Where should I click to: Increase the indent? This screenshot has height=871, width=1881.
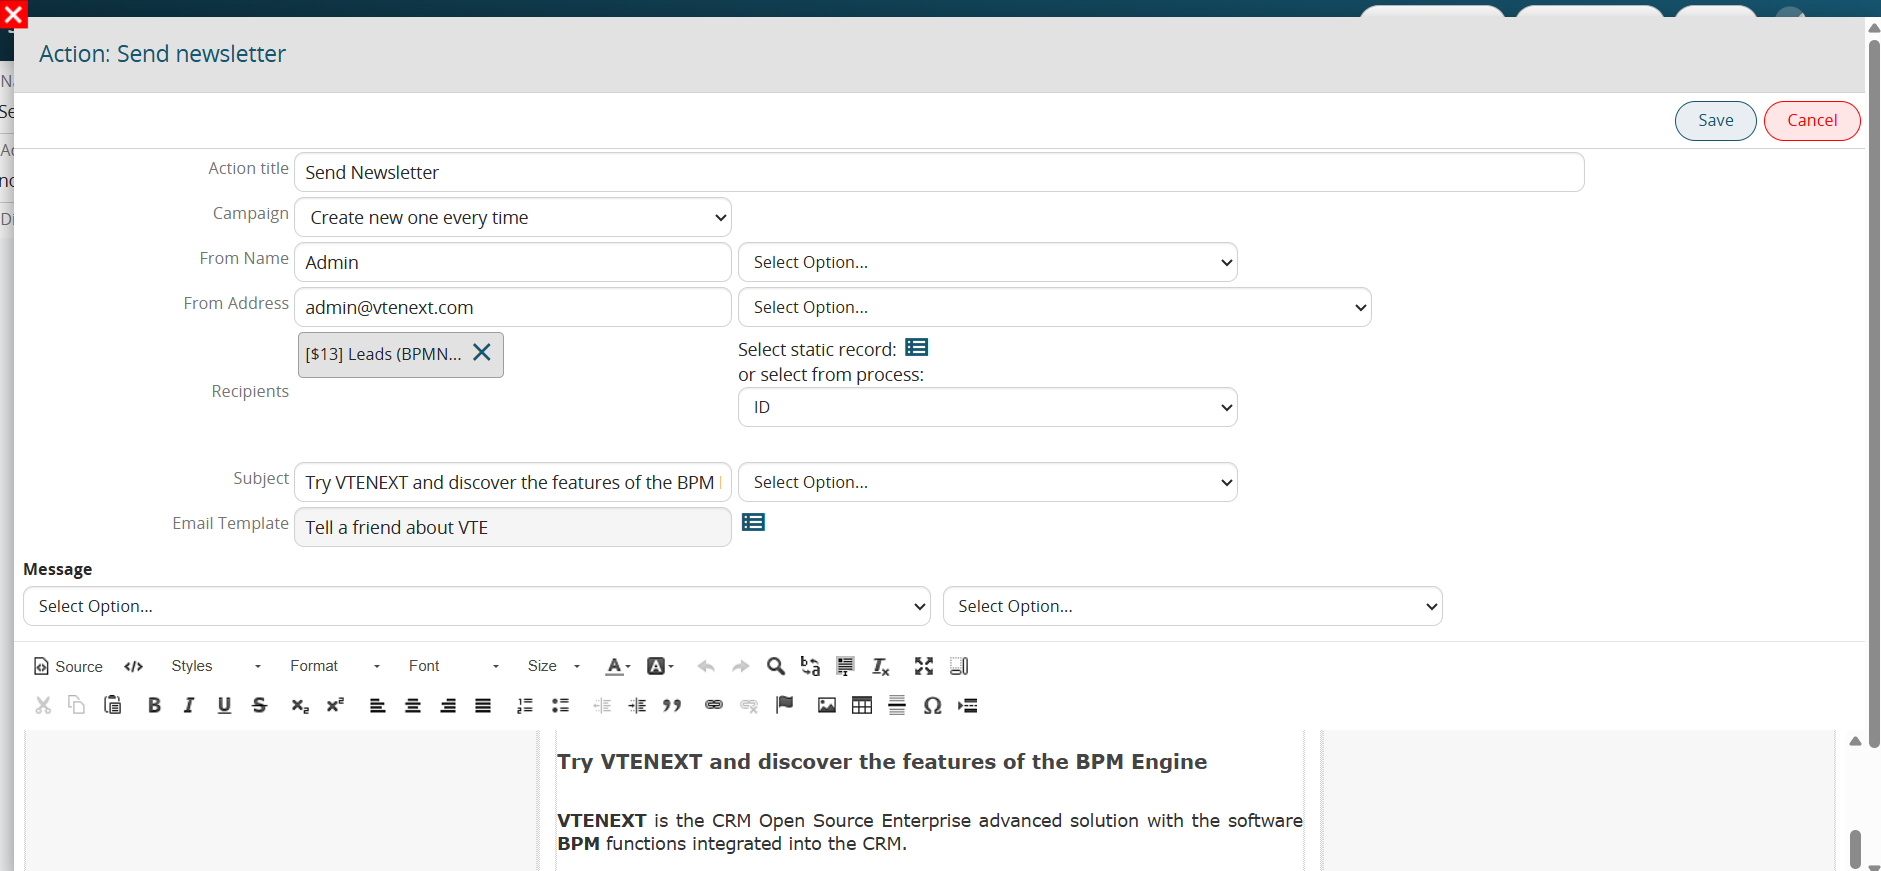click(x=637, y=705)
